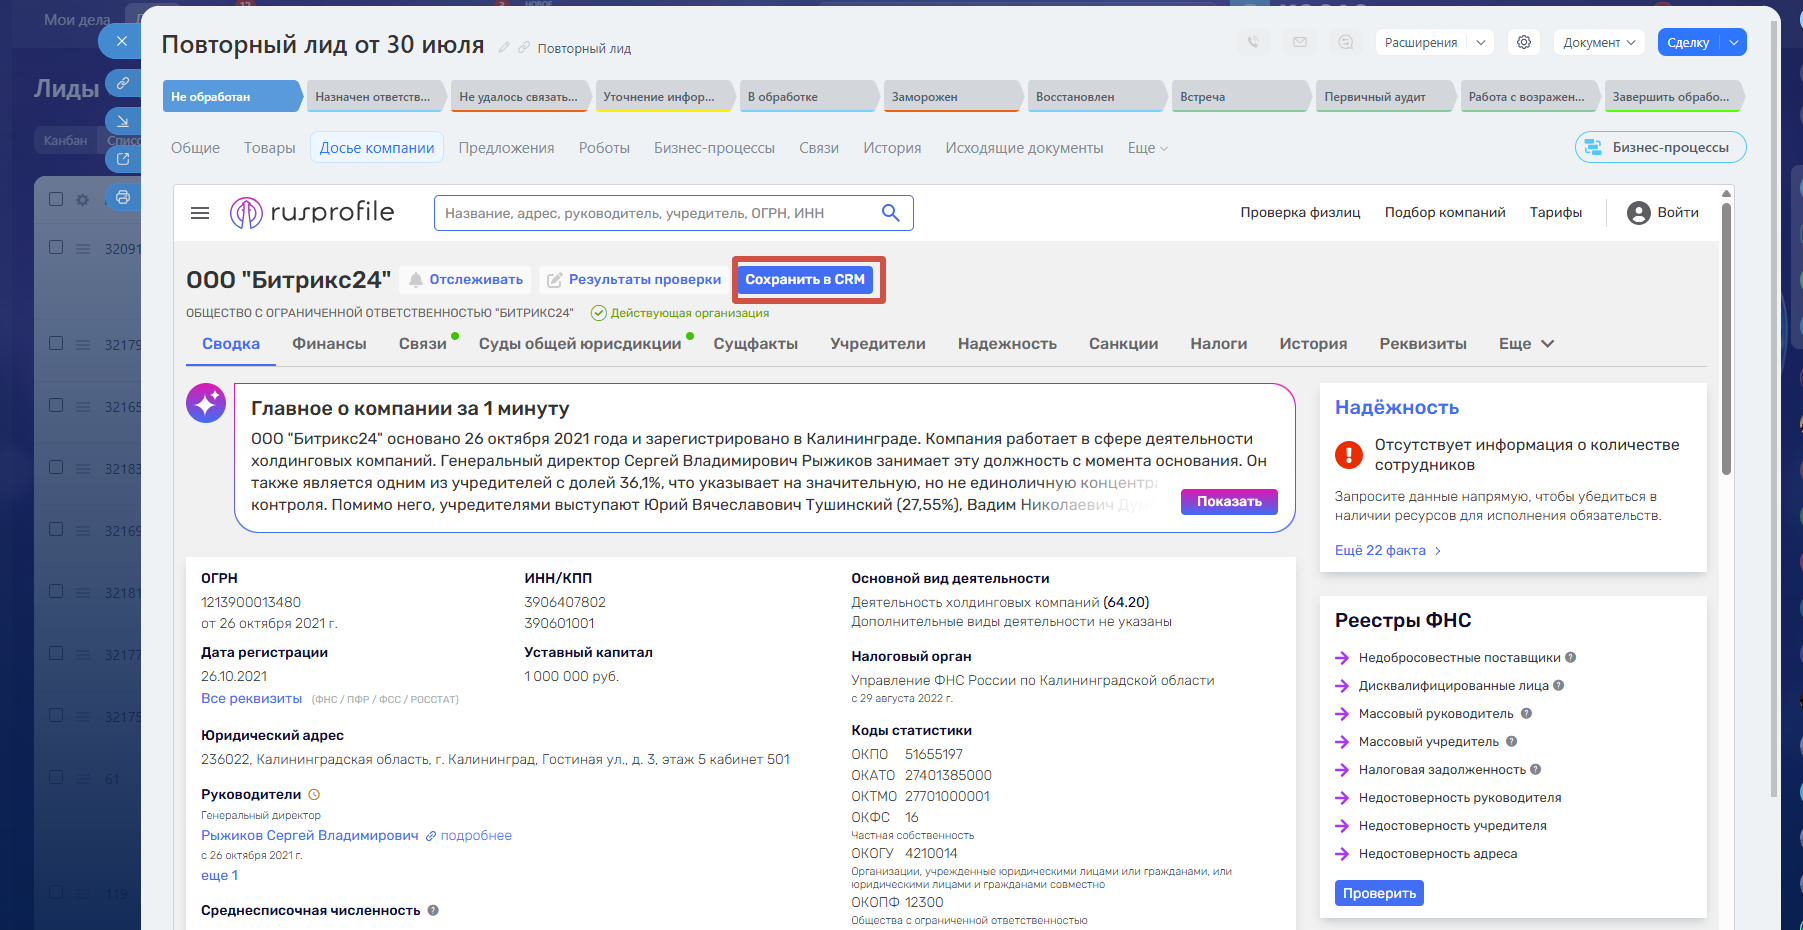Image resolution: width=1803 pixels, height=930 pixels.
Task: Click help icon next to Массовый руководитель
Action: (x=1526, y=713)
